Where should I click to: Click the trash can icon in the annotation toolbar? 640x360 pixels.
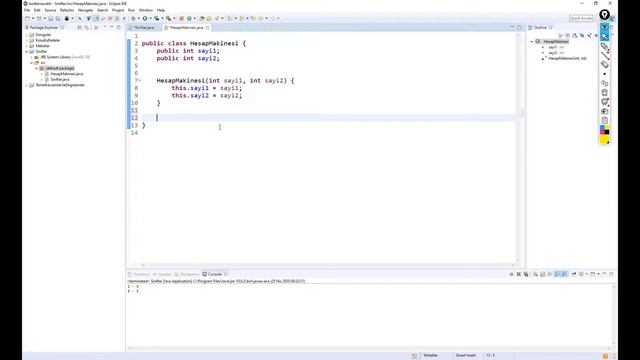coord(604,93)
